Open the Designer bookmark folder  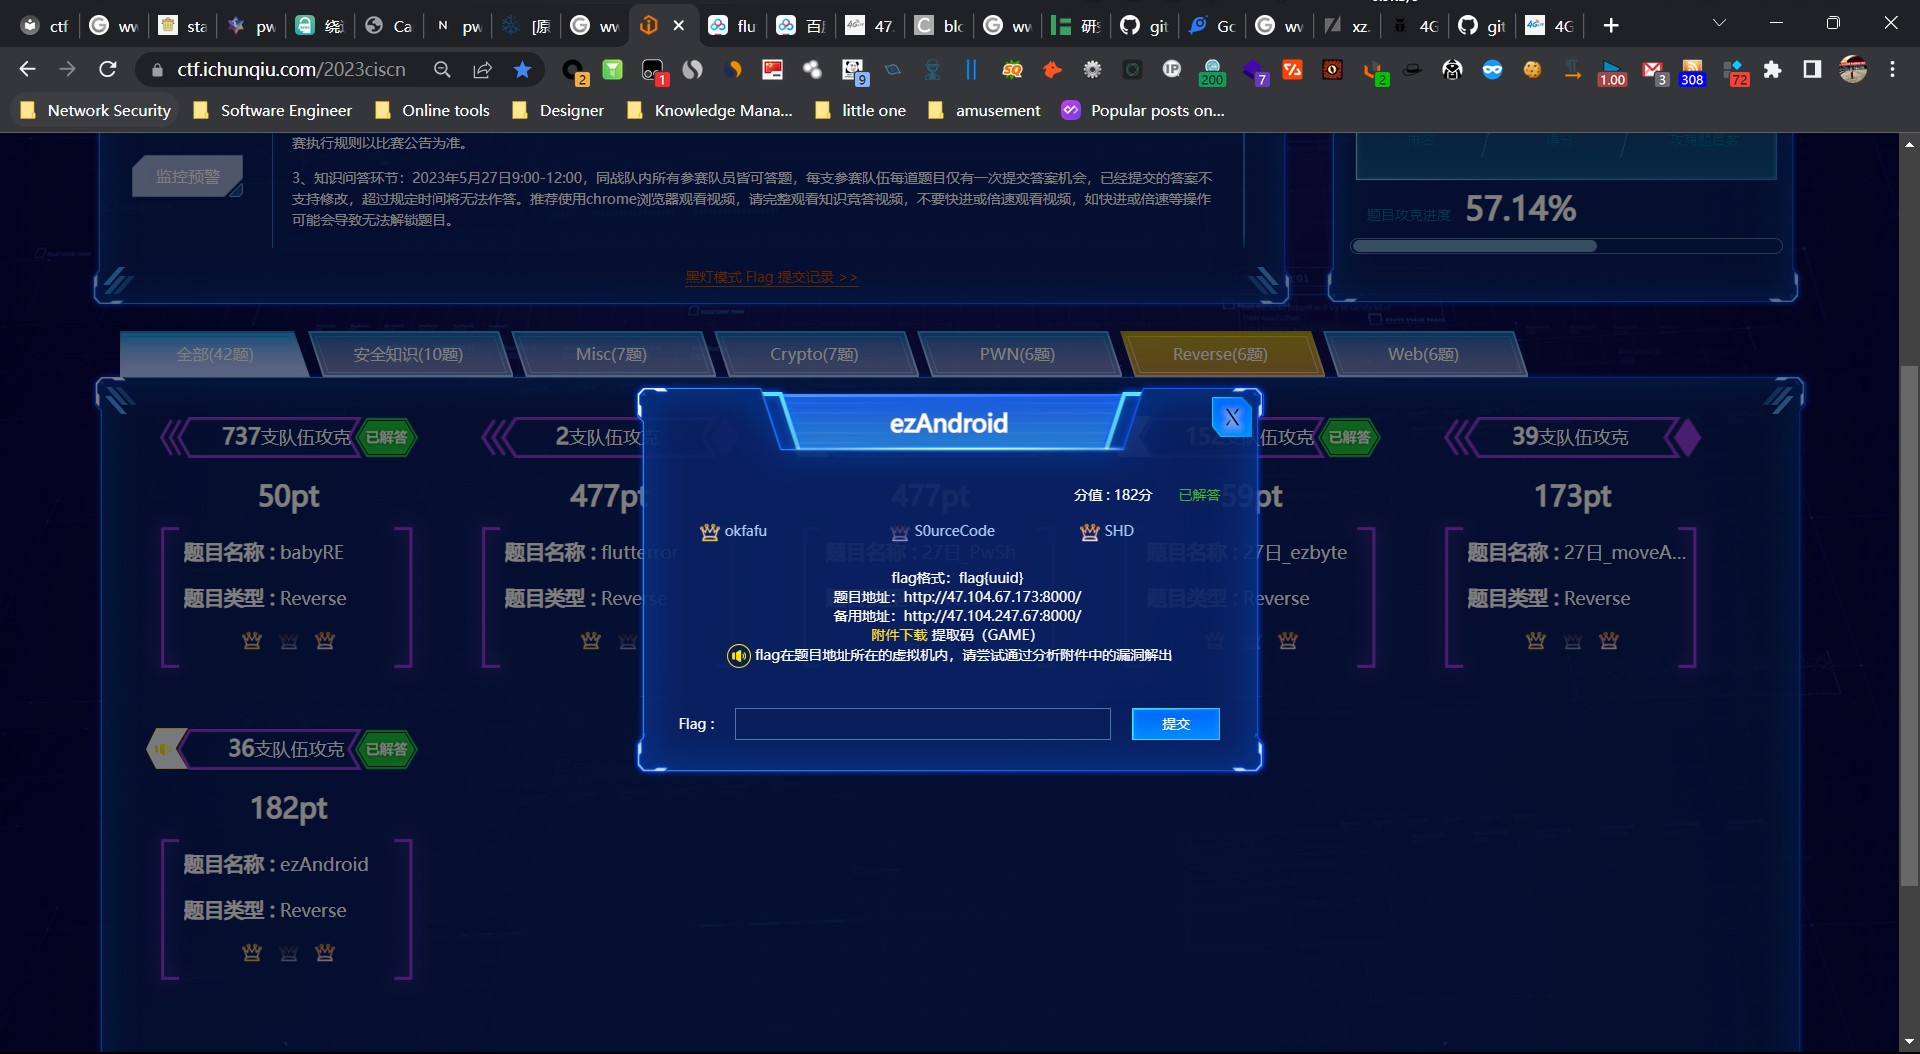pyautogui.click(x=558, y=110)
